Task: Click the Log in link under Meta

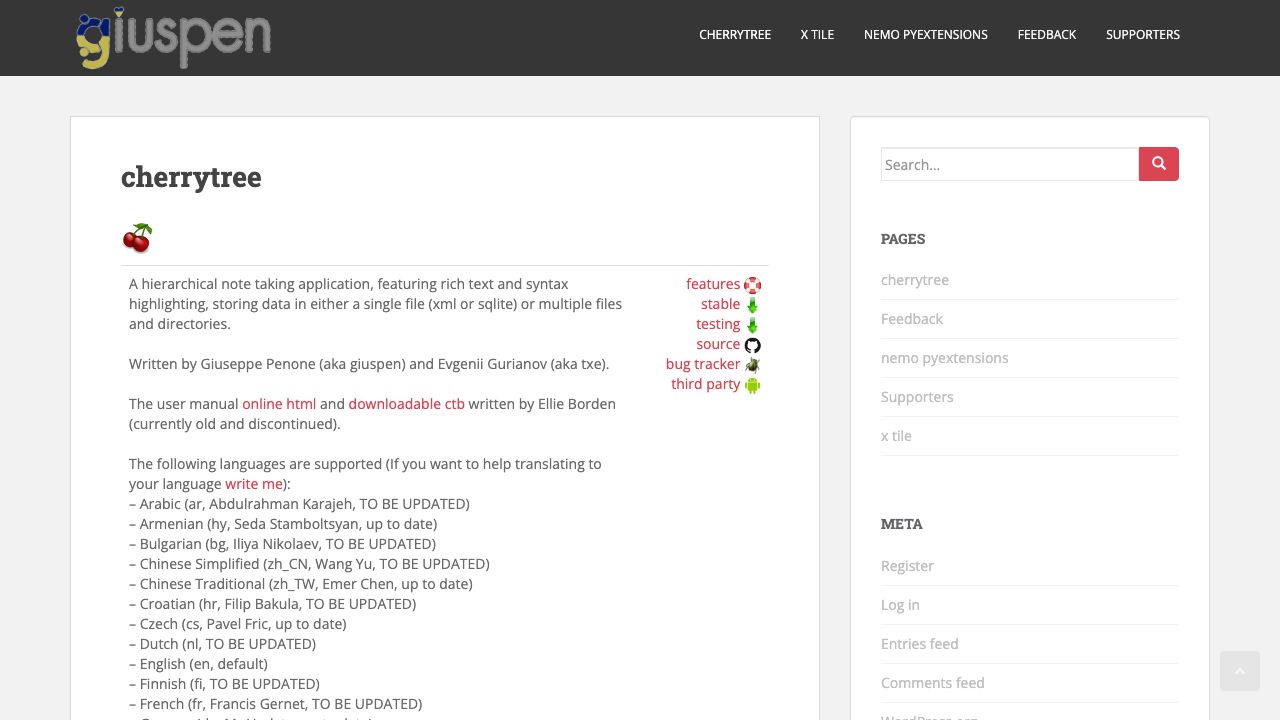Action: (x=900, y=605)
